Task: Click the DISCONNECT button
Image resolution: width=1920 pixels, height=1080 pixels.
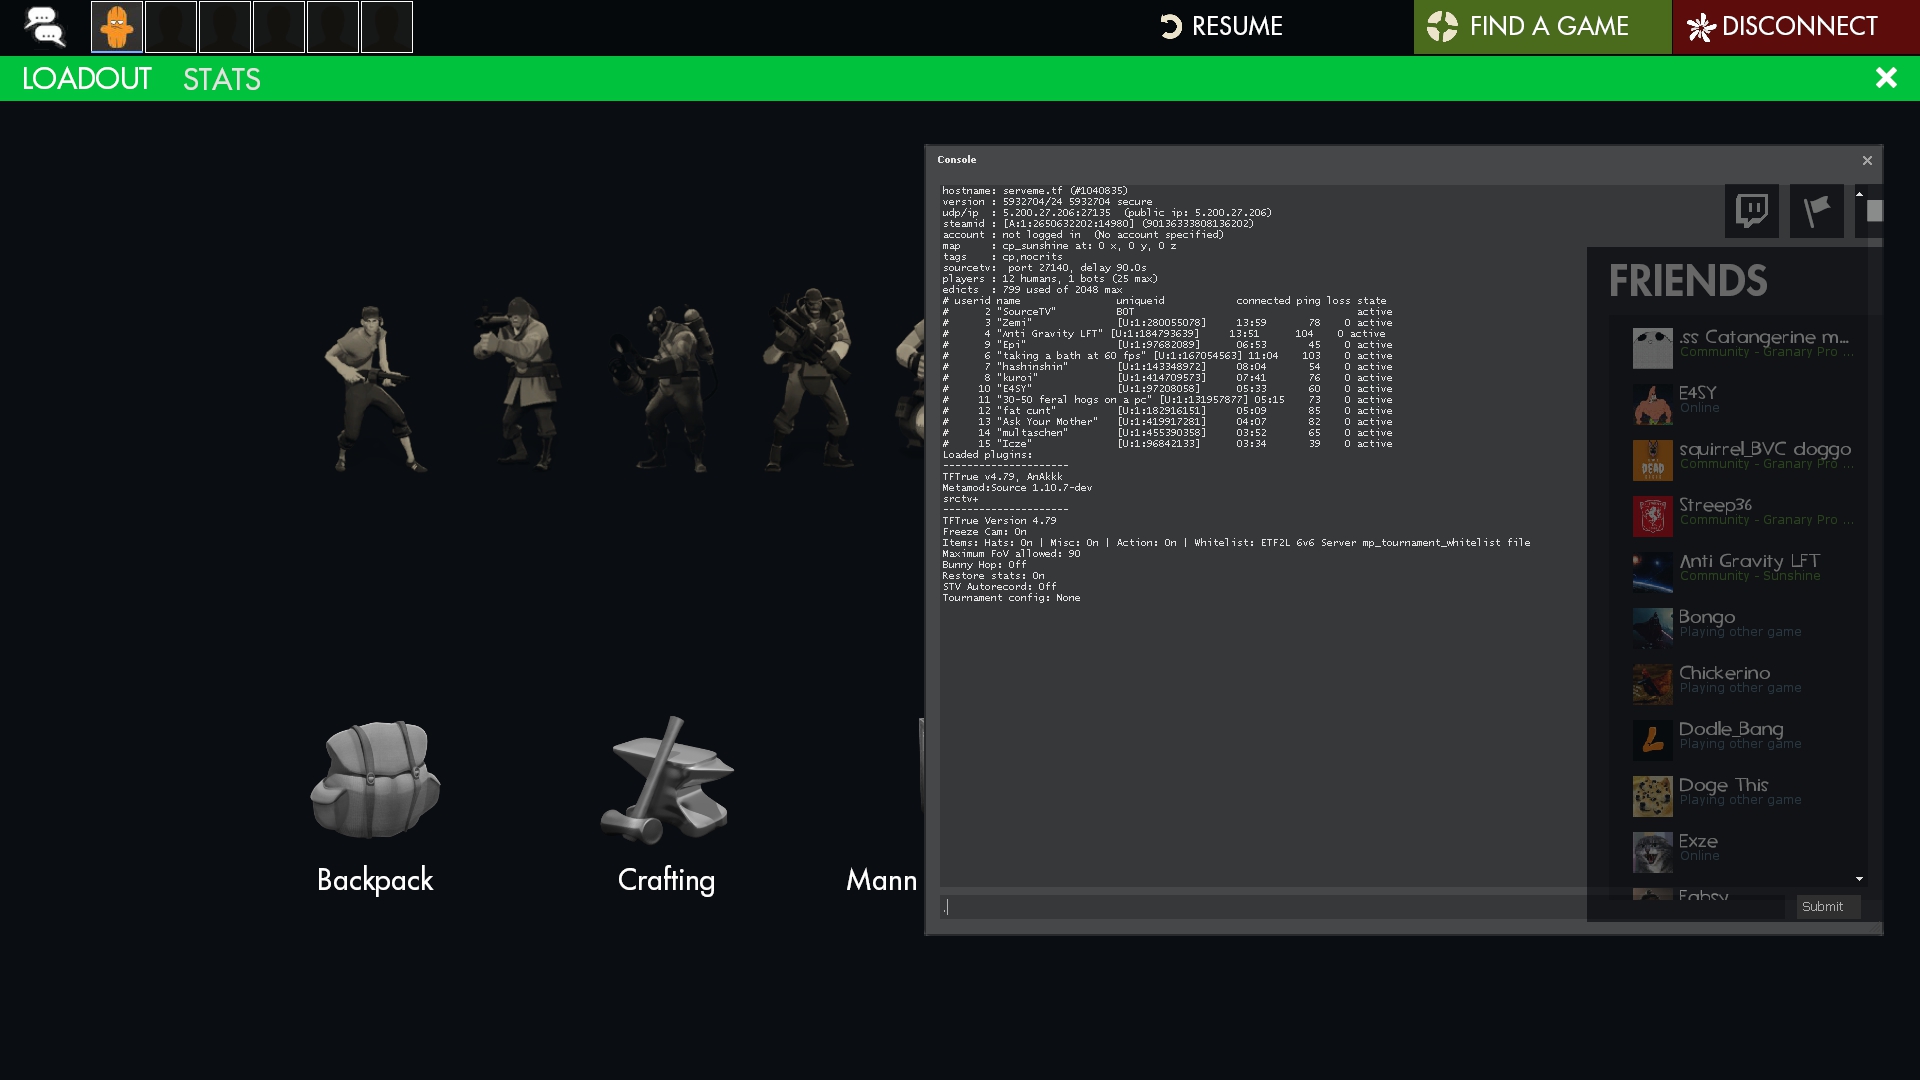Action: (1796, 27)
